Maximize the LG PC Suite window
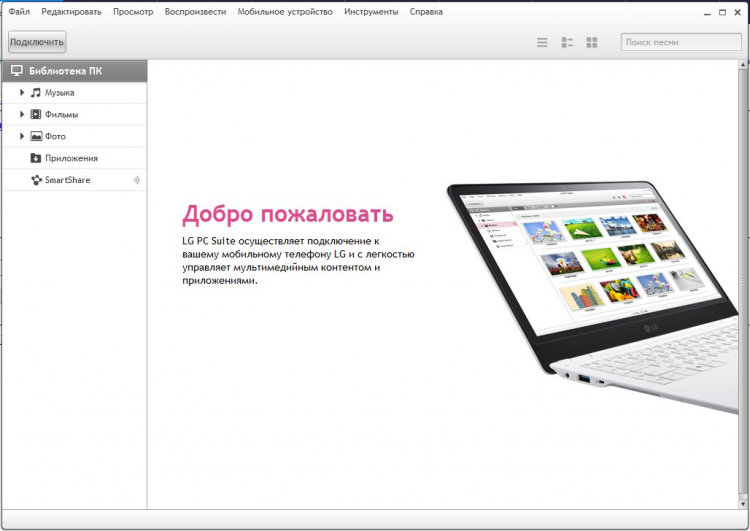This screenshot has height=531, width=750. (723, 12)
